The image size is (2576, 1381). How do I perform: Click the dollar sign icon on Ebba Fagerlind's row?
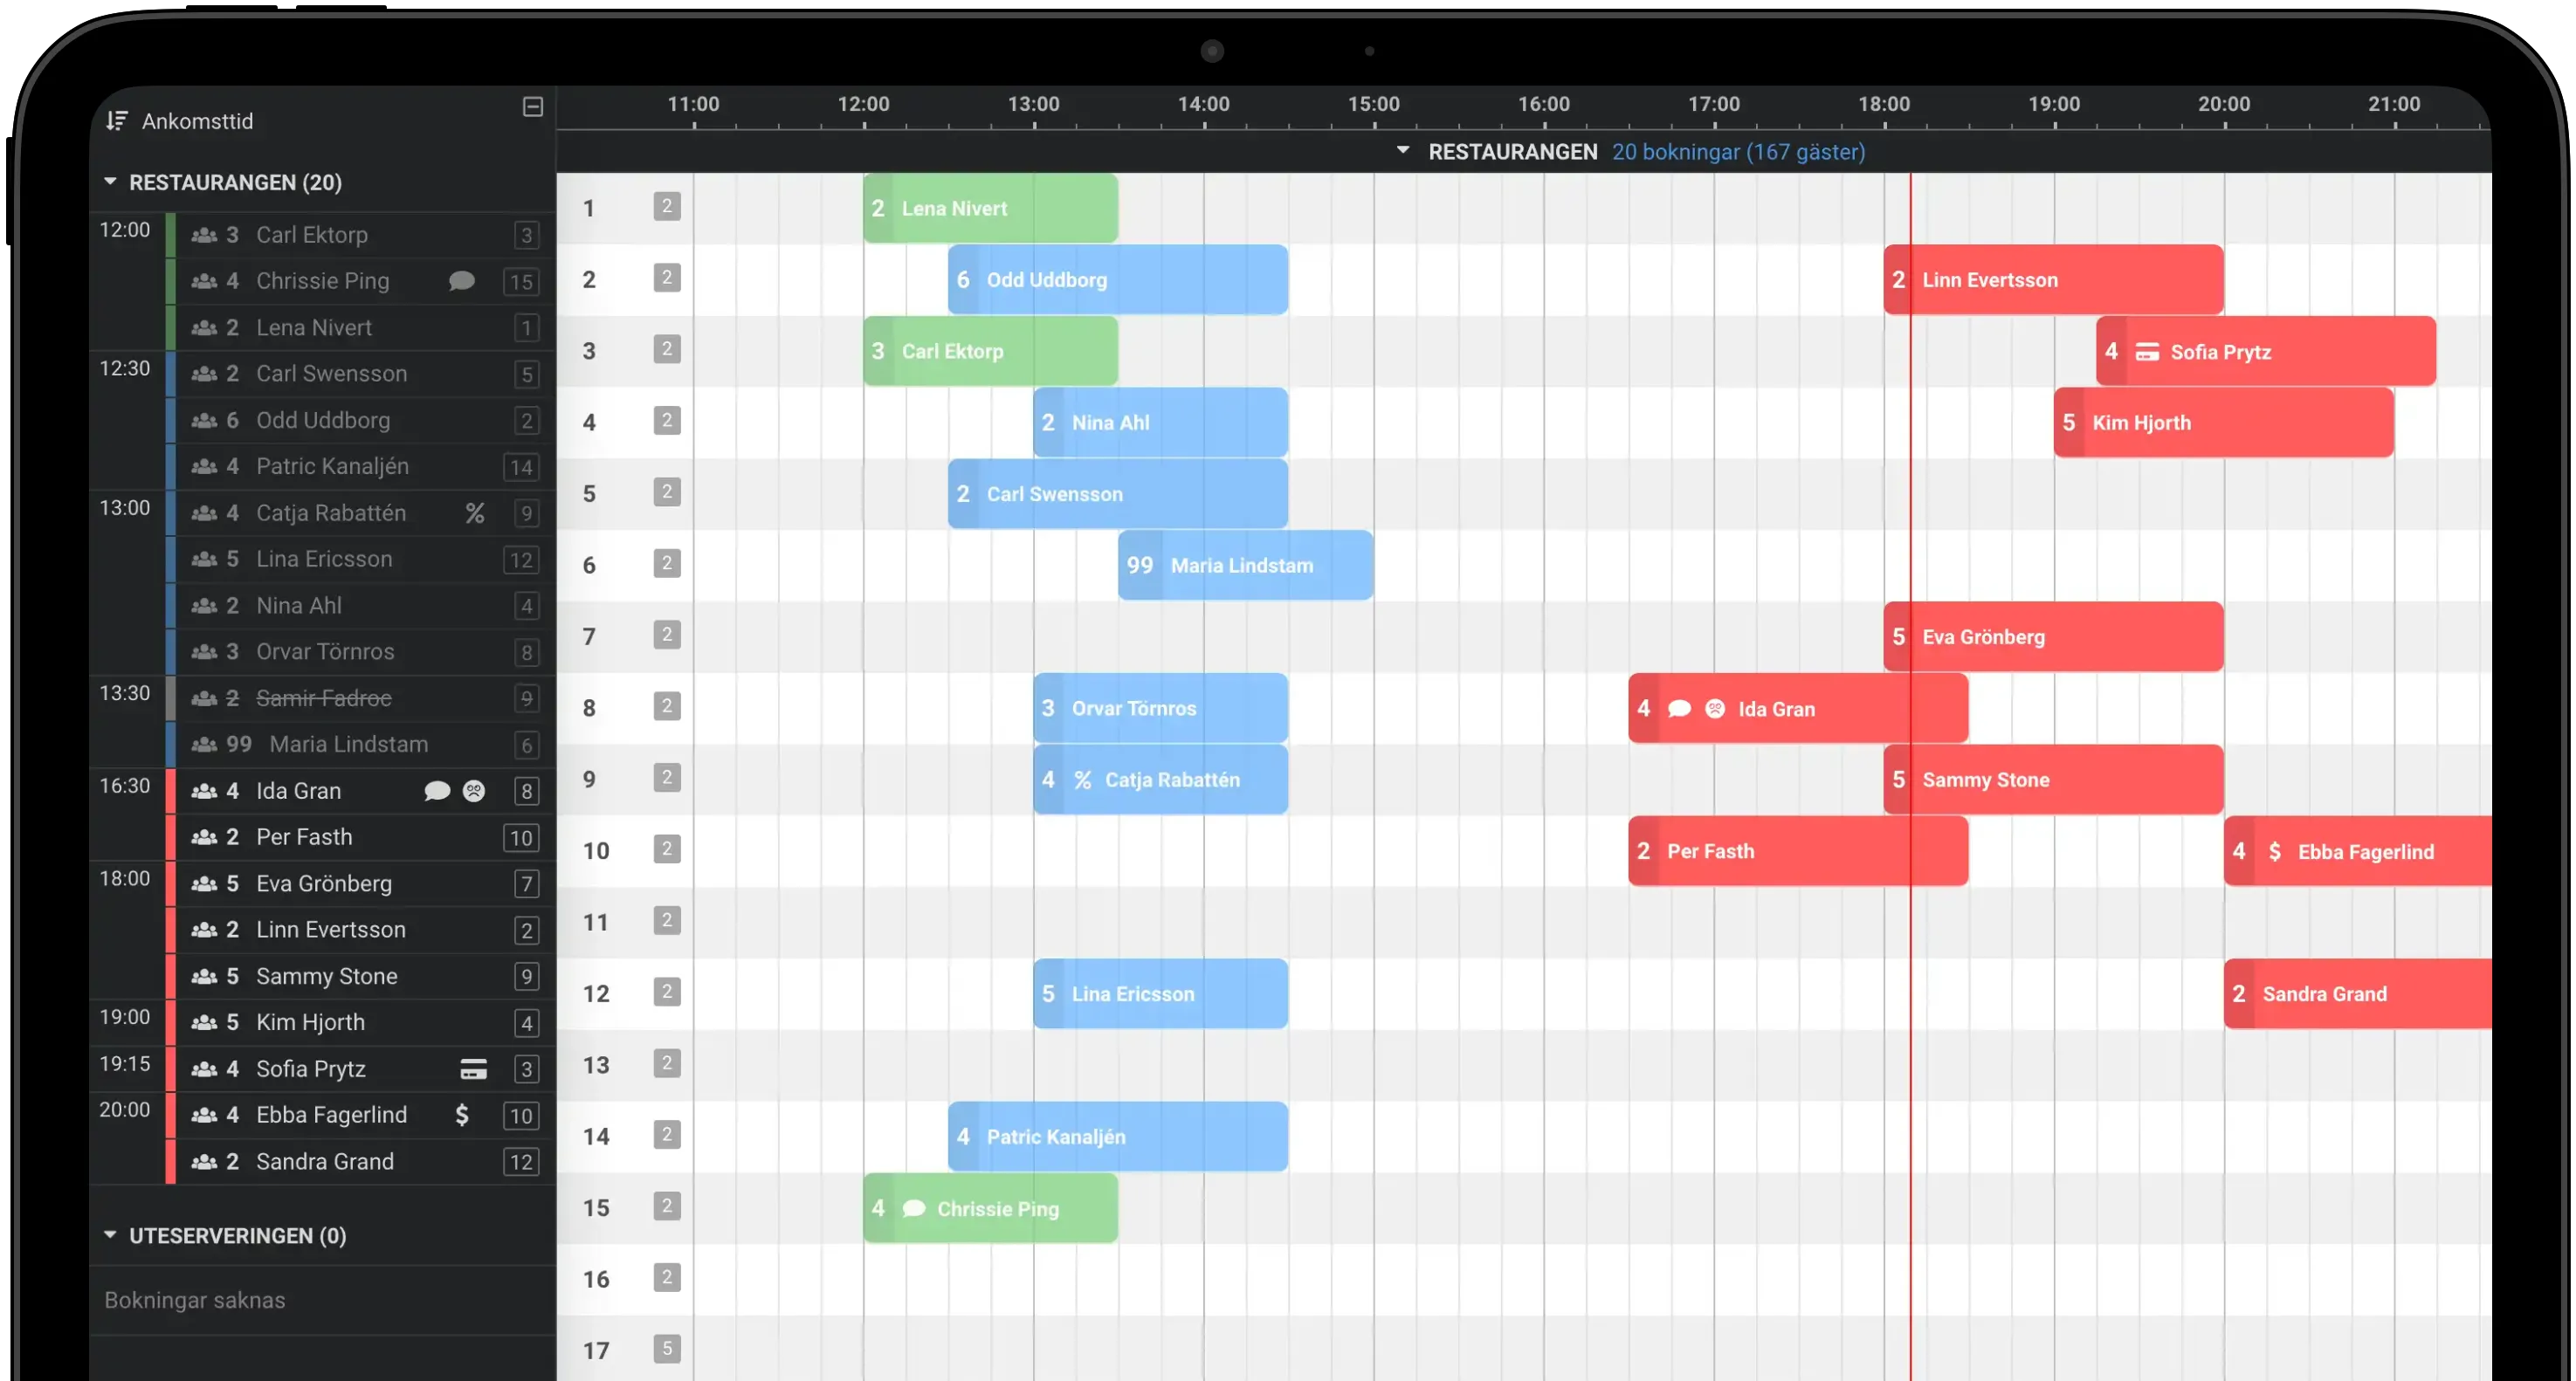(x=462, y=1115)
